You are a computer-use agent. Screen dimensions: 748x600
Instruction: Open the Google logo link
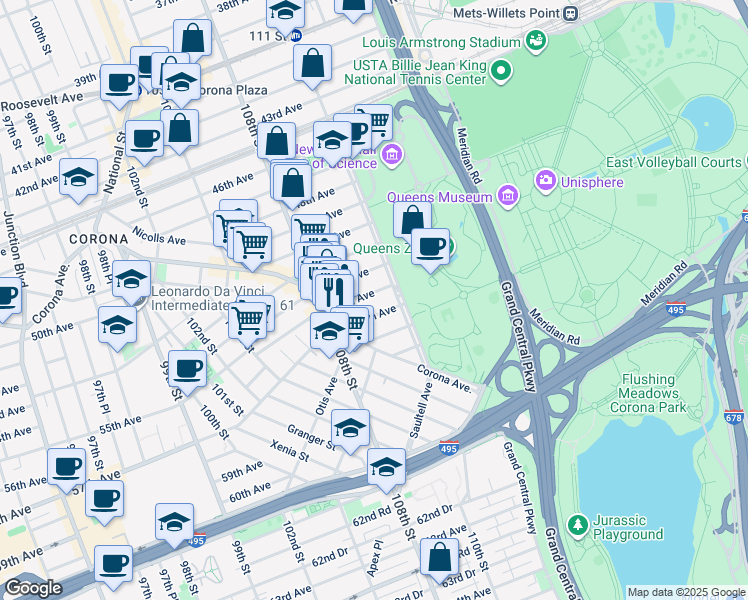(x=33, y=588)
